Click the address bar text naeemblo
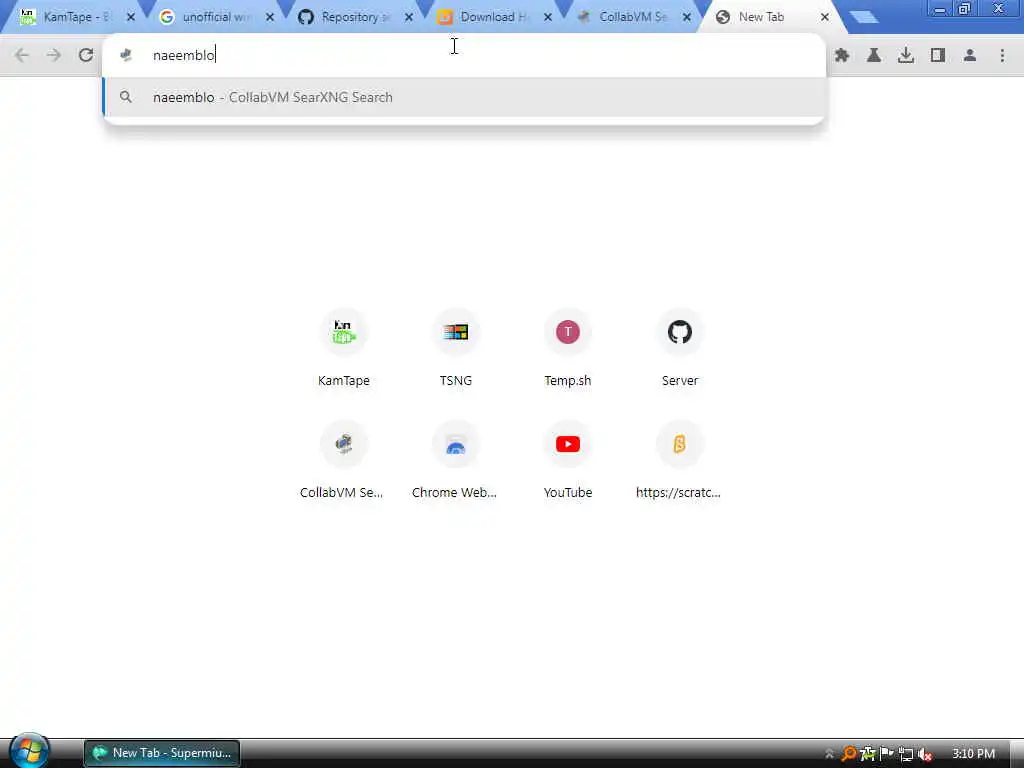Viewport: 1024px width, 768px height. coord(184,56)
